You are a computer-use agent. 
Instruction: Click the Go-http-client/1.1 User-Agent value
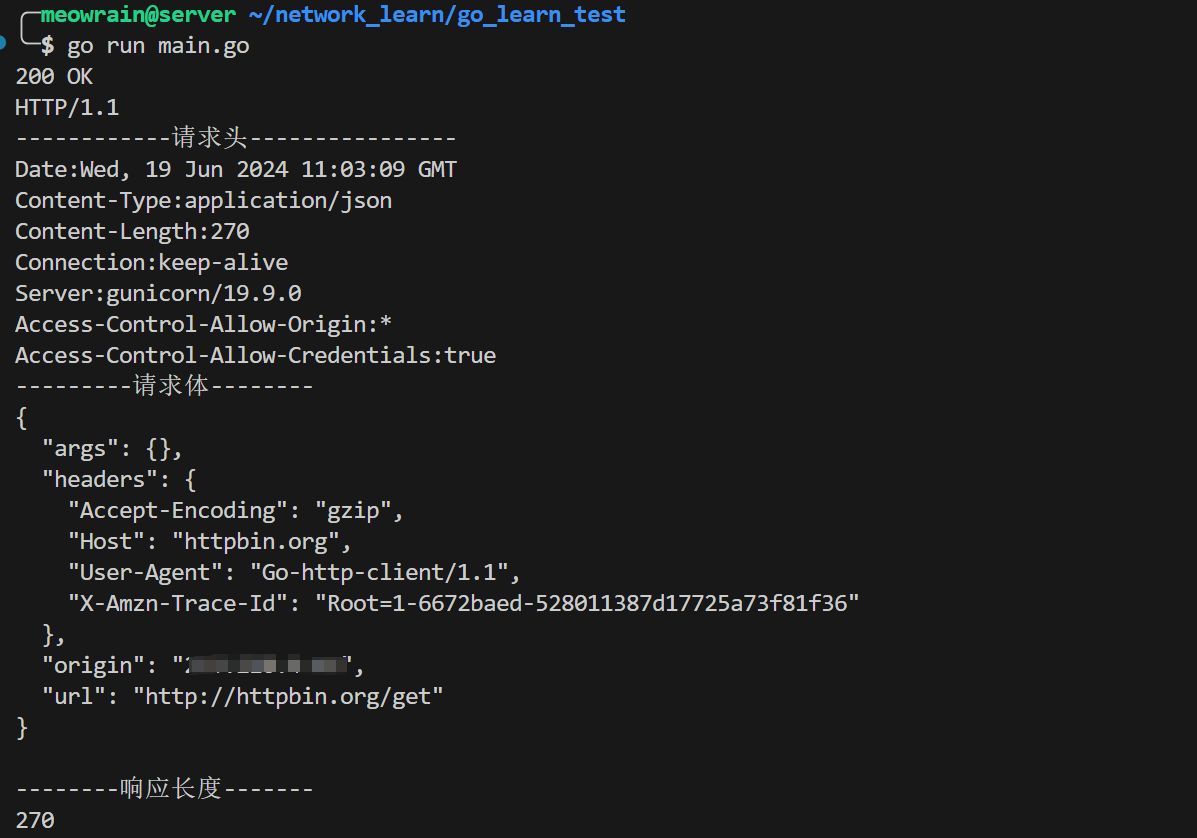coord(385,573)
